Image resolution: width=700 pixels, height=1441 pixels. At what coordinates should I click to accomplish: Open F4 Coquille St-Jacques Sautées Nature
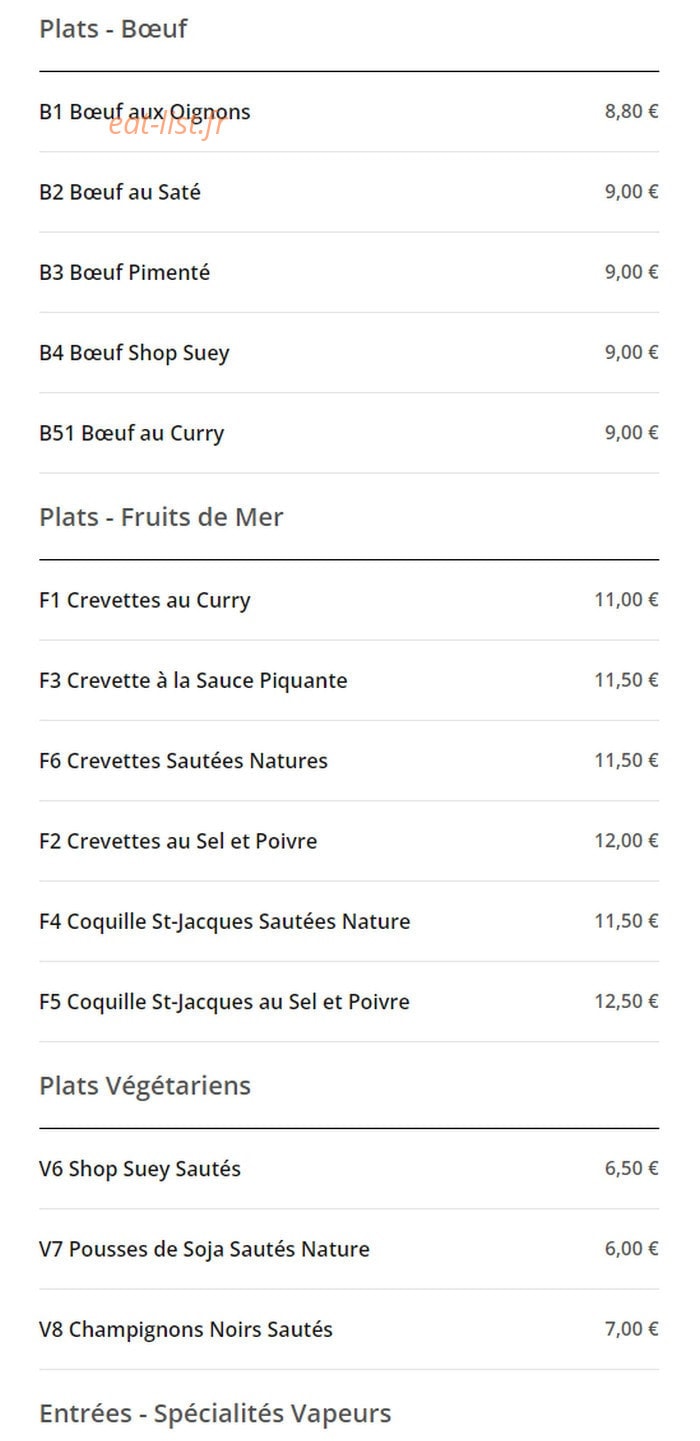point(349,921)
